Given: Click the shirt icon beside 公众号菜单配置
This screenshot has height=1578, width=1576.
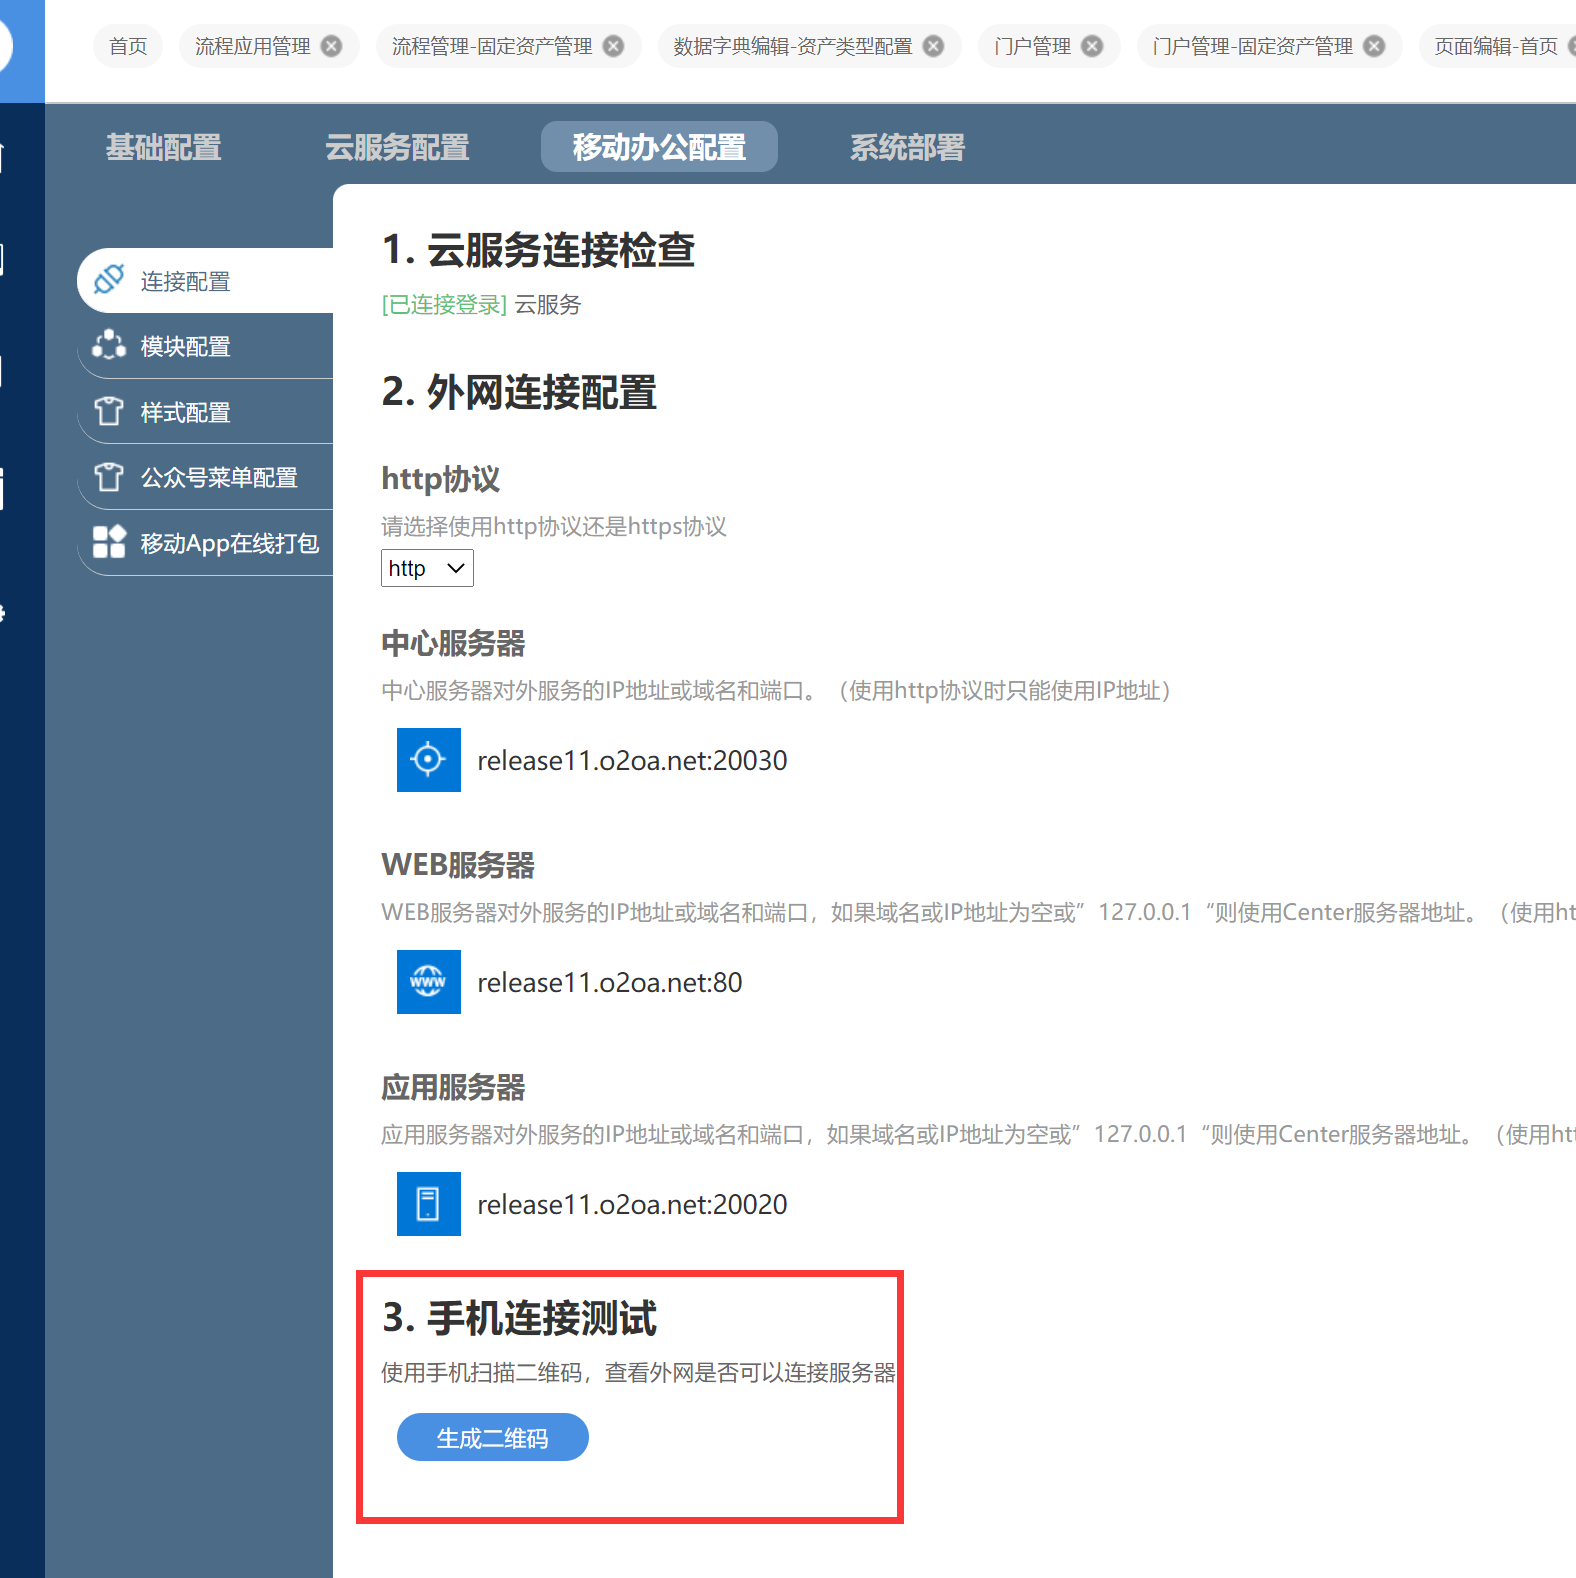Looking at the screenshot, I should (x=109, y=477).
